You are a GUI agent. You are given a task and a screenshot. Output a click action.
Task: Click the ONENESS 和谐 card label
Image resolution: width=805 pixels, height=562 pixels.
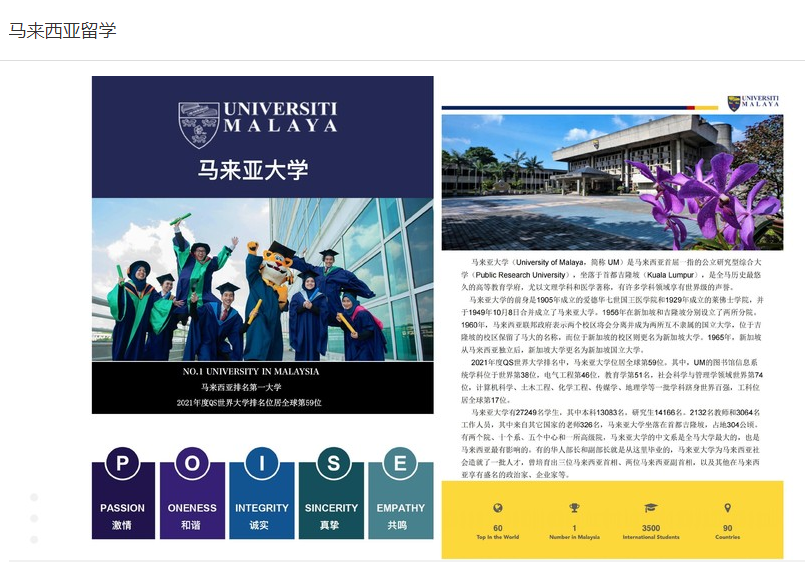[192, 516]
